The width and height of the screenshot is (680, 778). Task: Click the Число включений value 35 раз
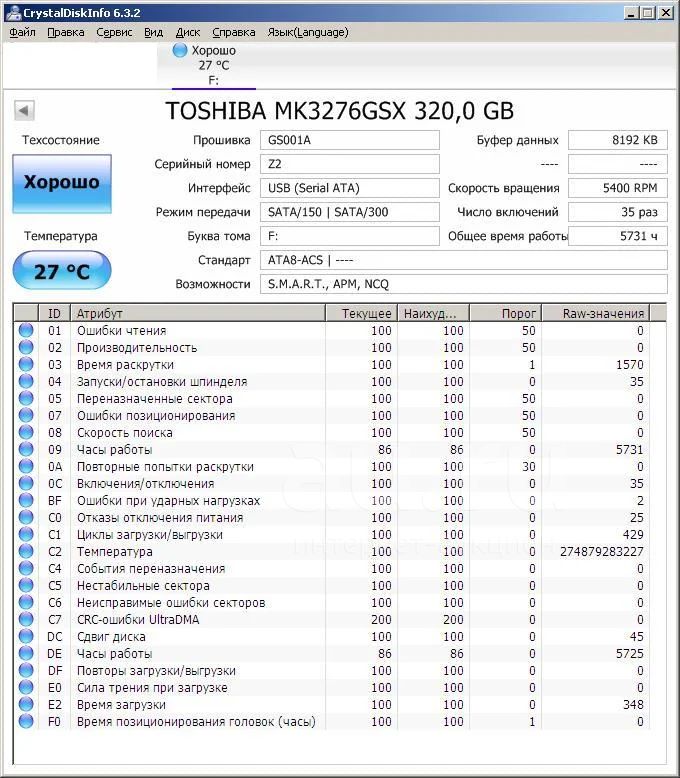pos(617,212)
